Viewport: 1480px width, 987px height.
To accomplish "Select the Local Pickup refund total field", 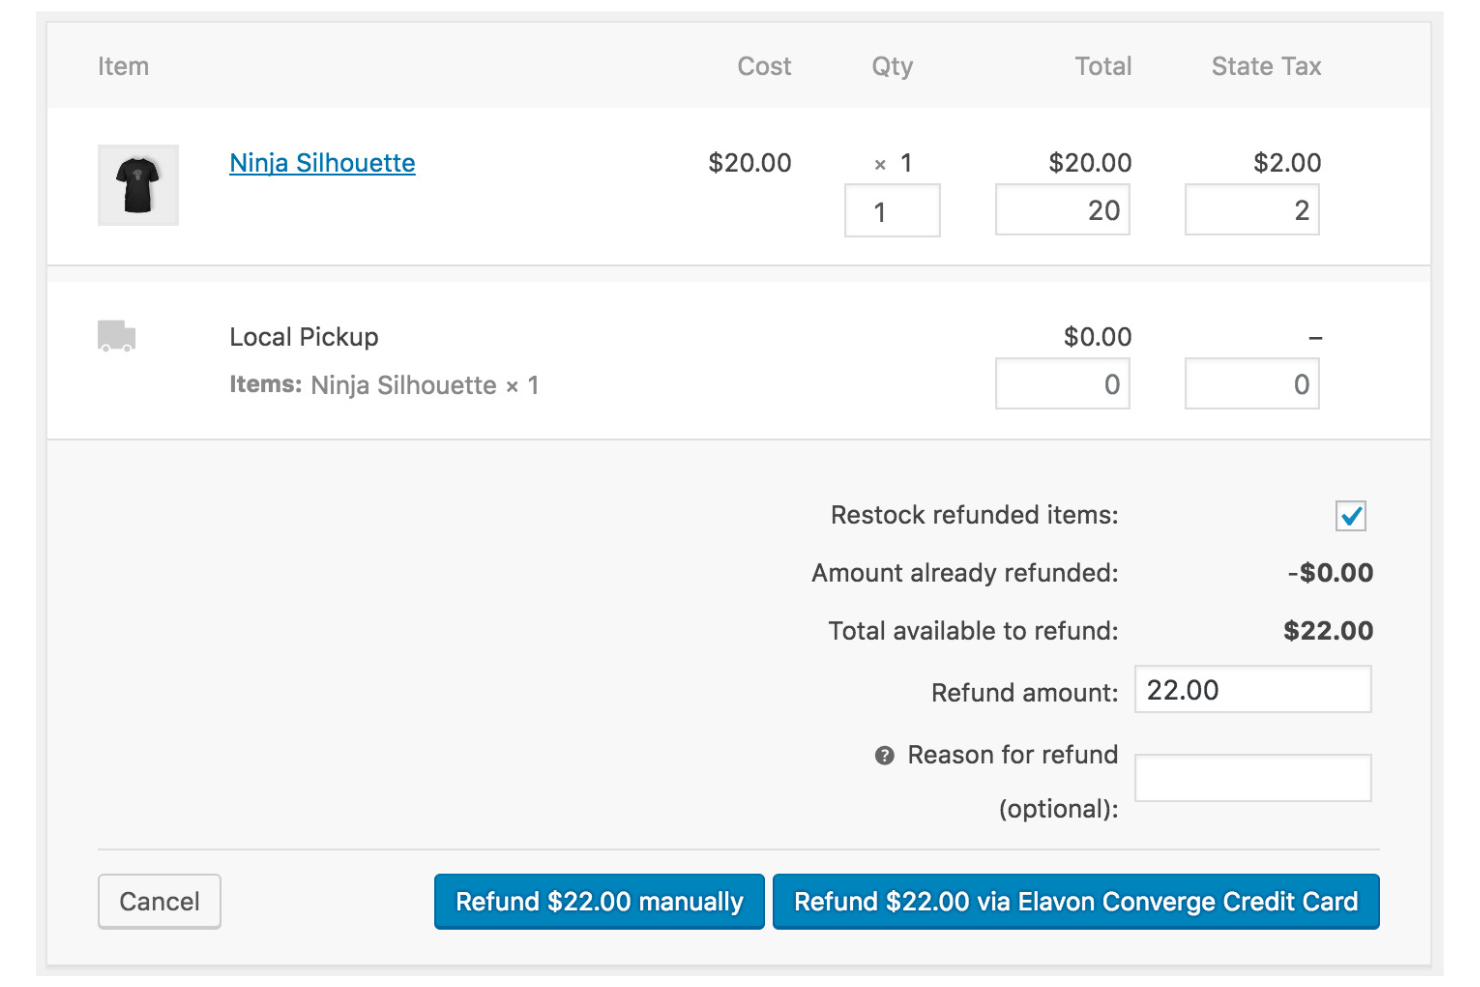I will click(x=1062, y=383).
